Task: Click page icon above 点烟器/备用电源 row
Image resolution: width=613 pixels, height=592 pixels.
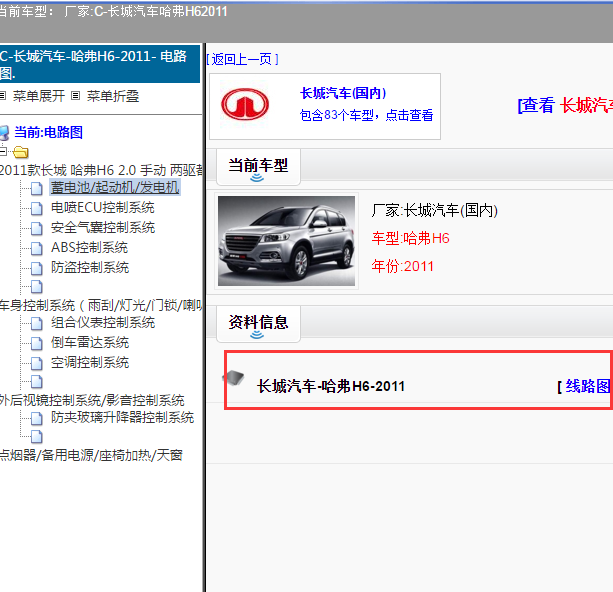Action: (x=37, y=436)
